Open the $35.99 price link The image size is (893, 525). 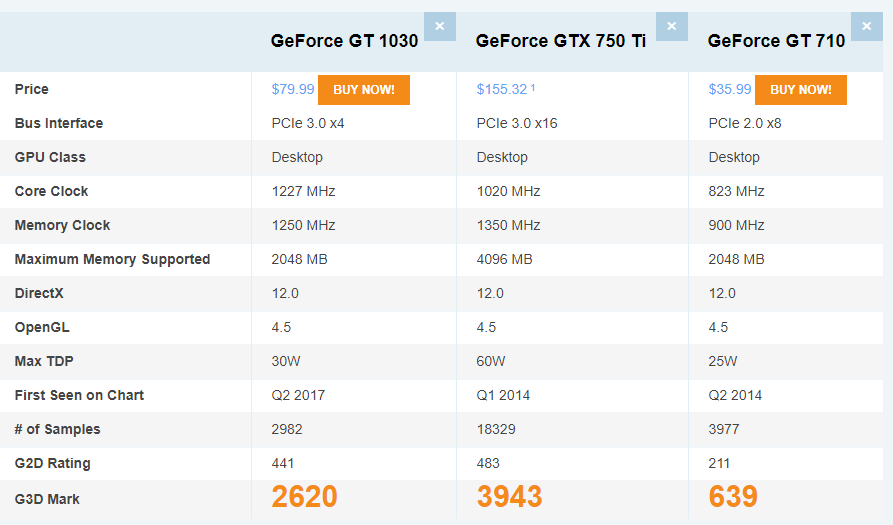(x=730, y=90)
